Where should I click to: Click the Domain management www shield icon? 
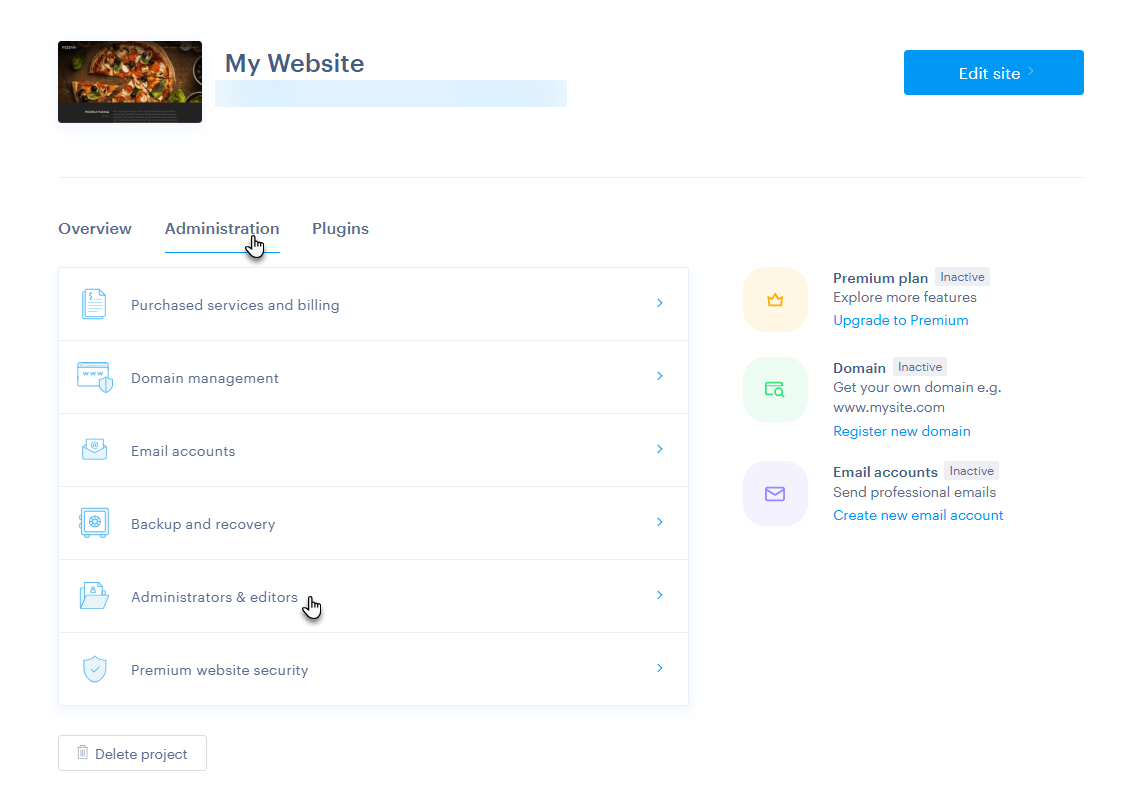click(95, 377)
